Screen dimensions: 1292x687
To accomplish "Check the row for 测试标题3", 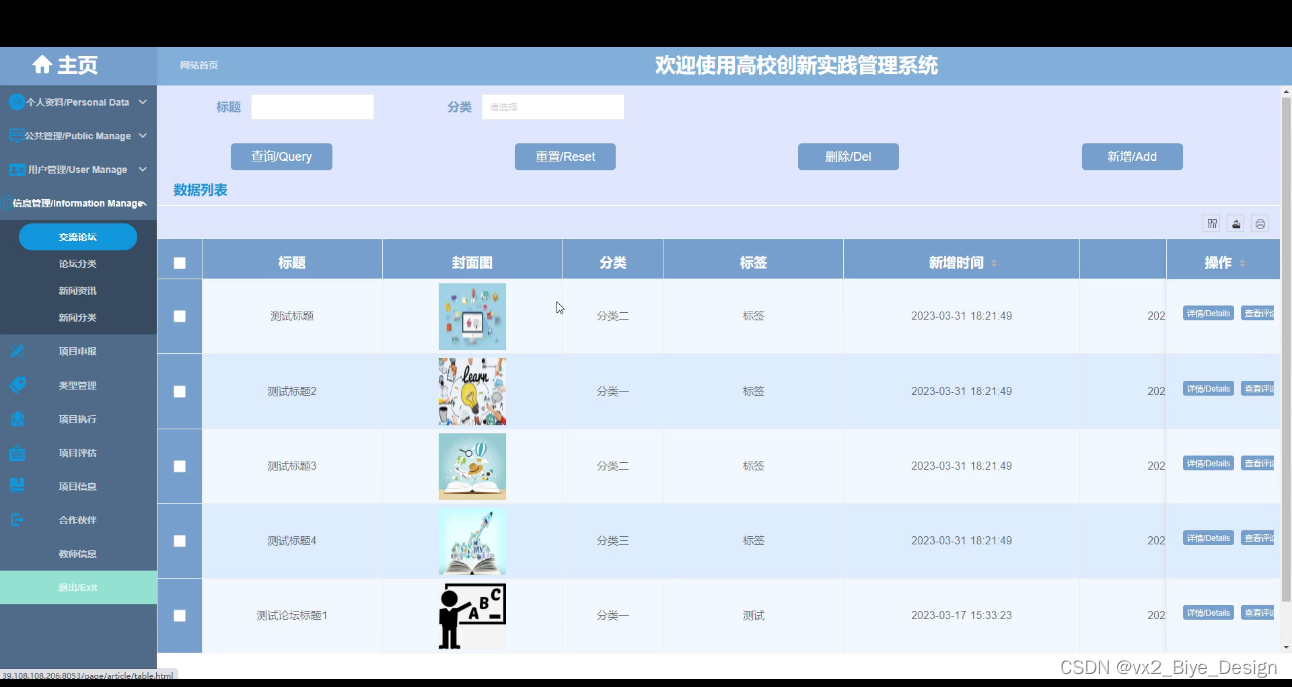I will (x=180, y=466).
